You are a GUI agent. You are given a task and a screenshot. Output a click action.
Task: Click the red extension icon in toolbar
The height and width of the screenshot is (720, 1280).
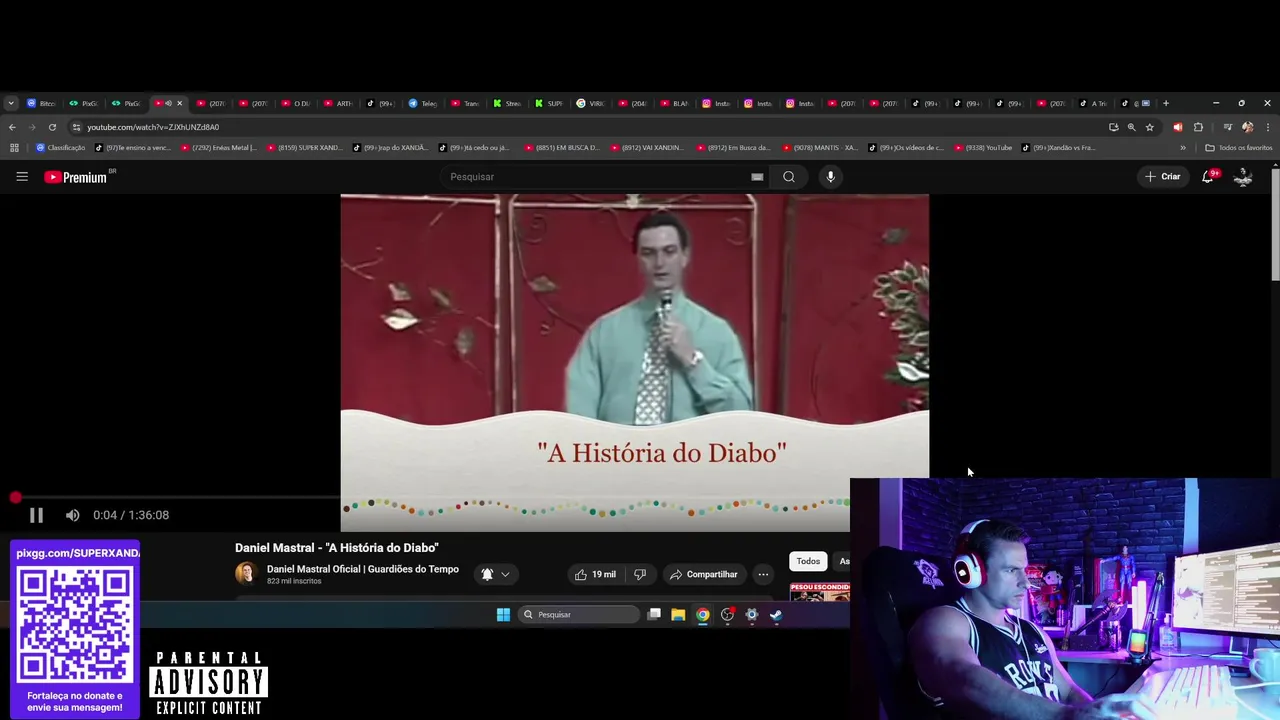click(x=1177, y=127)
